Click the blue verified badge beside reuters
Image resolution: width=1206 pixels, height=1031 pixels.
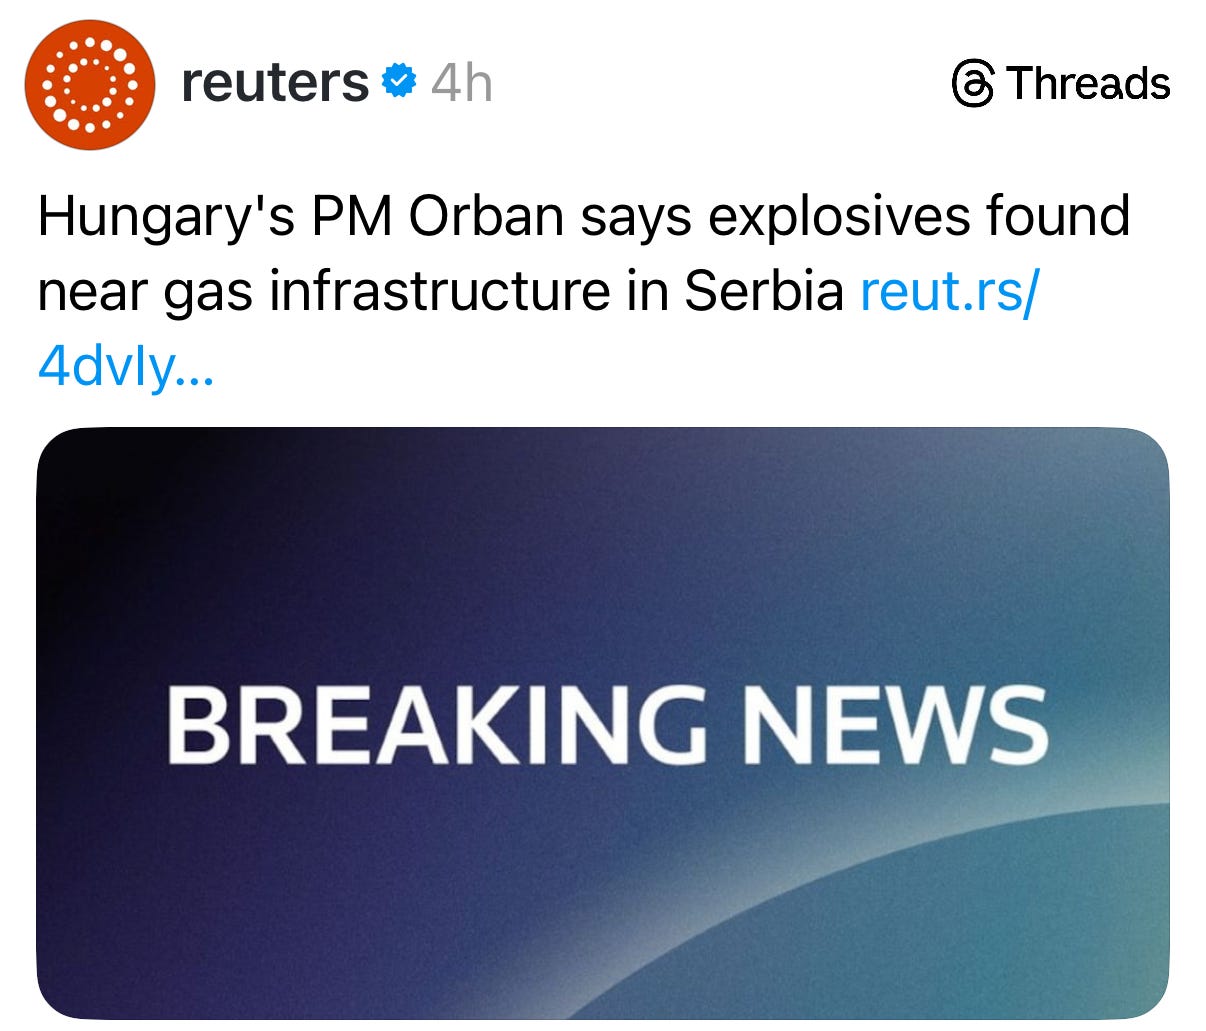400,81
